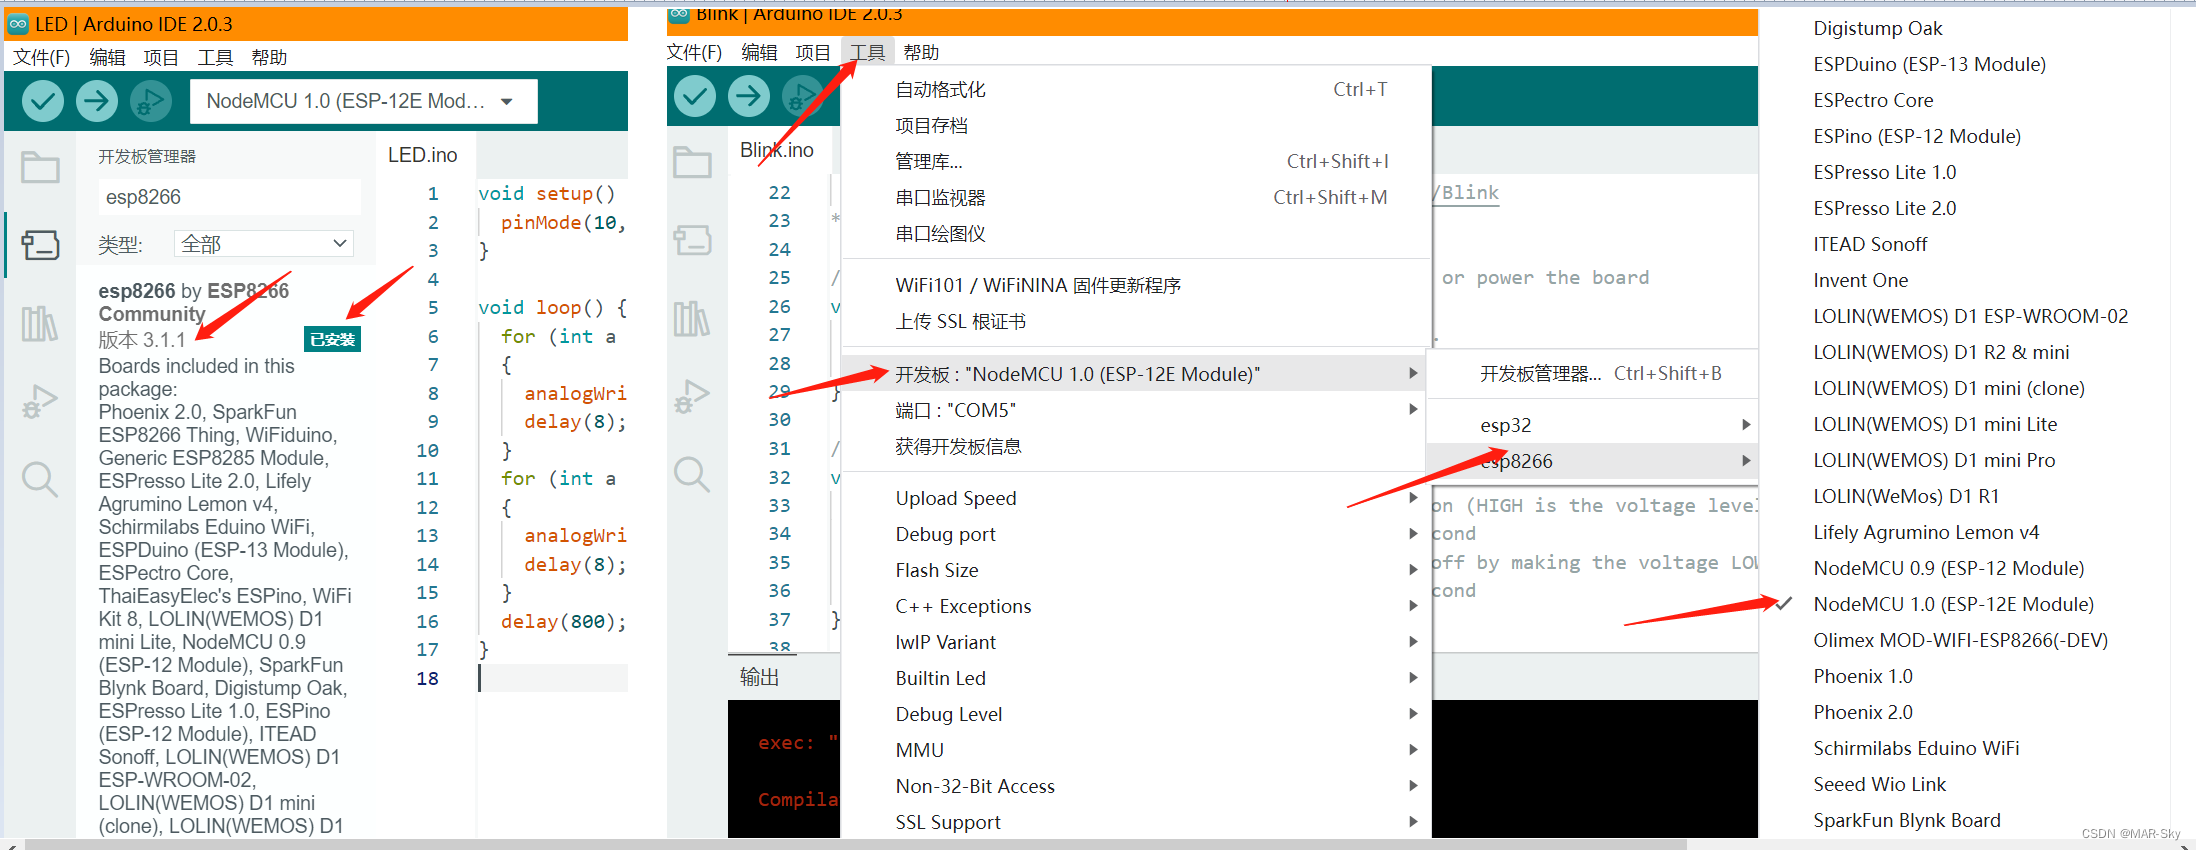Click Upload arrow button in Blink window
This screenshot has height=850, width=2196.
click(749, 97)
